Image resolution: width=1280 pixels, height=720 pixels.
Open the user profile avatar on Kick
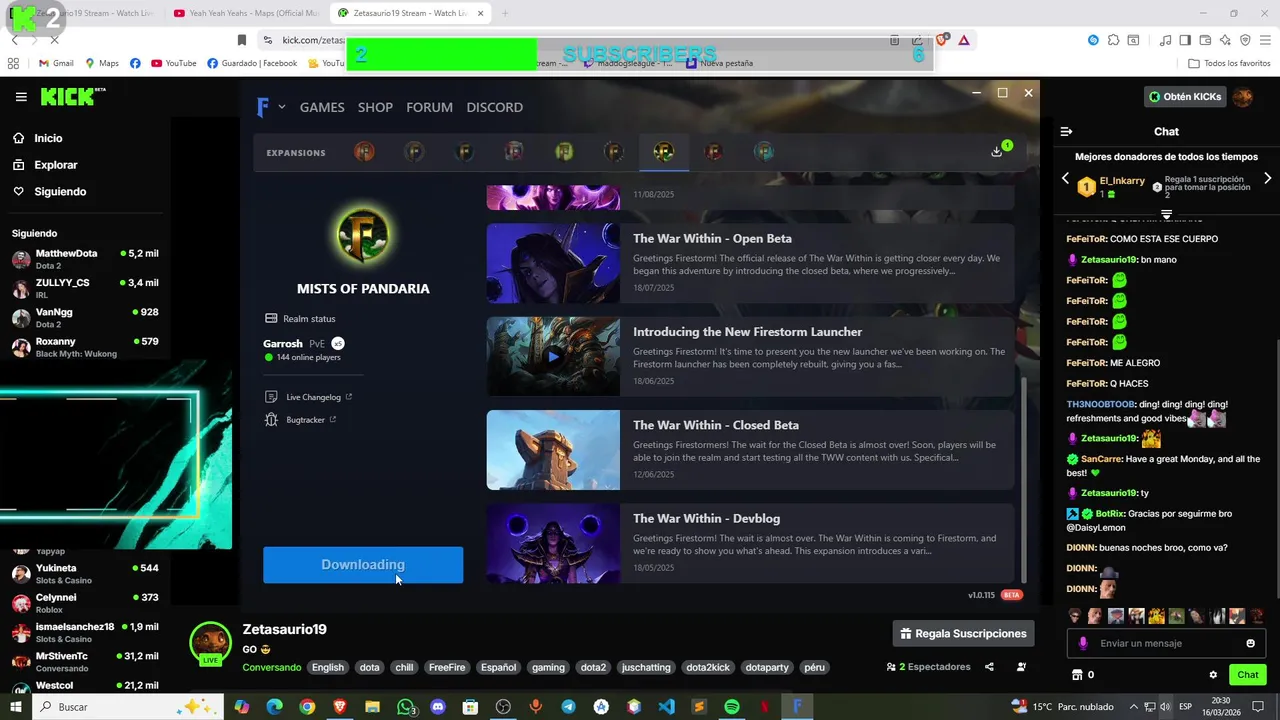click(1242, 97)
